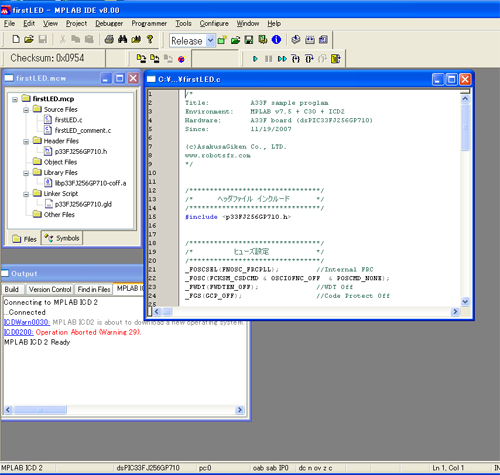Click Output scrollbar right arrow

pyautogui.click(x=239, y=410)
